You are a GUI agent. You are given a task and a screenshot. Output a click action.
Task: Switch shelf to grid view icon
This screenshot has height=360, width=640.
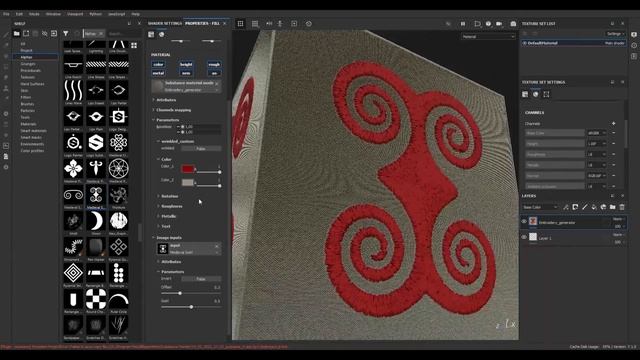(x=134, y=45)
